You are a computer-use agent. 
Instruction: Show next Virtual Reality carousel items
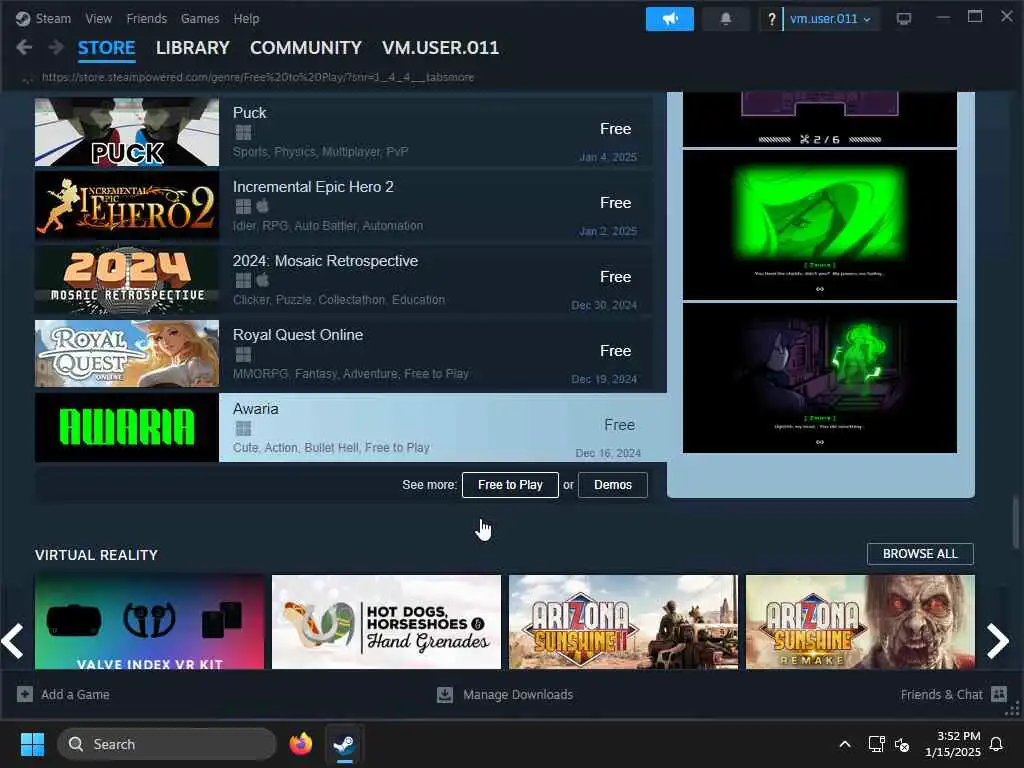click(997, 641)
